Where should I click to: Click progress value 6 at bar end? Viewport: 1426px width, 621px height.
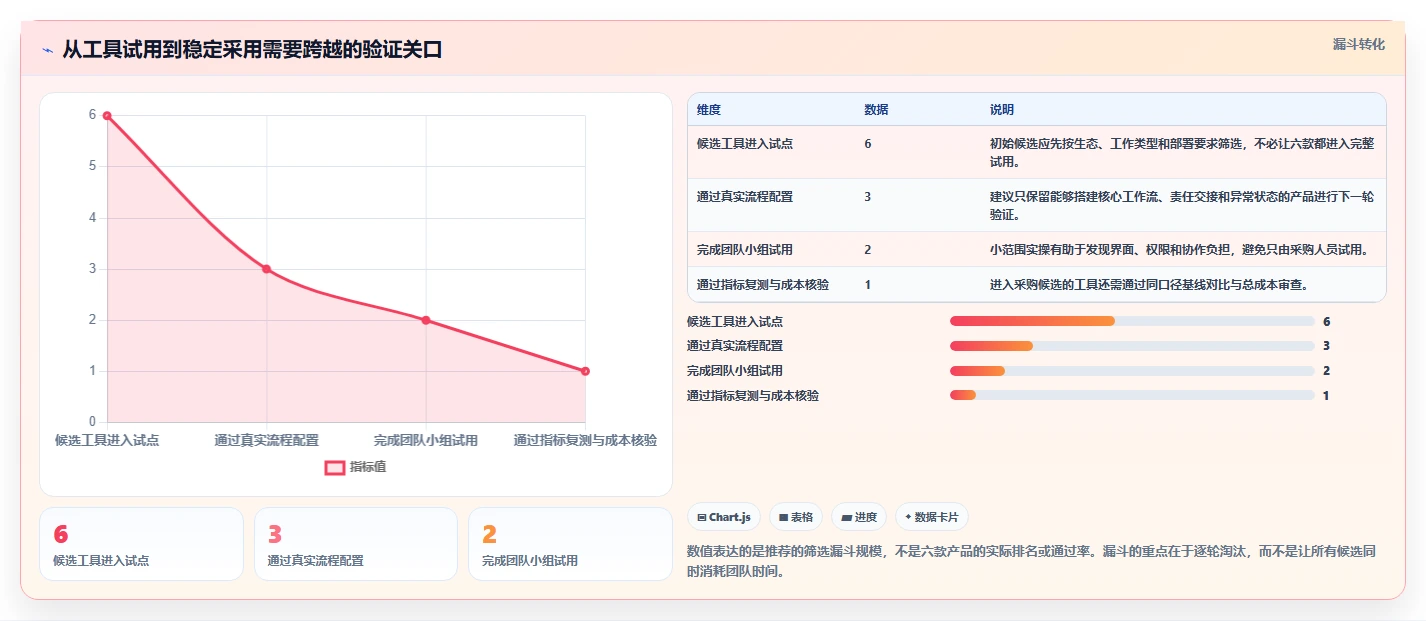coord(1326,322)
